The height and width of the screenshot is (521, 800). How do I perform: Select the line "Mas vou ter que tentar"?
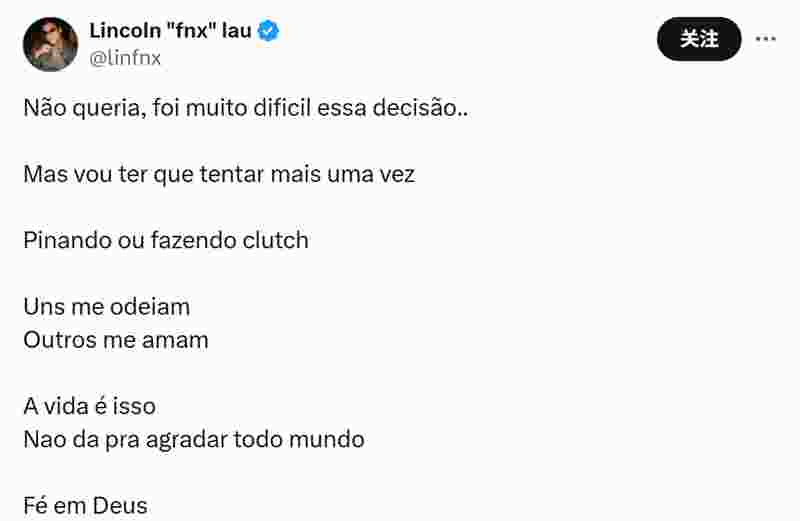pos(144,174)
